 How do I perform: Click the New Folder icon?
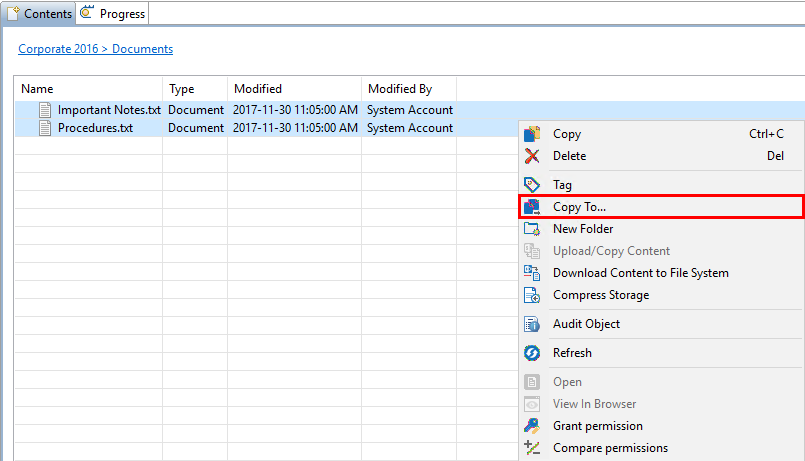pos(532,229)
